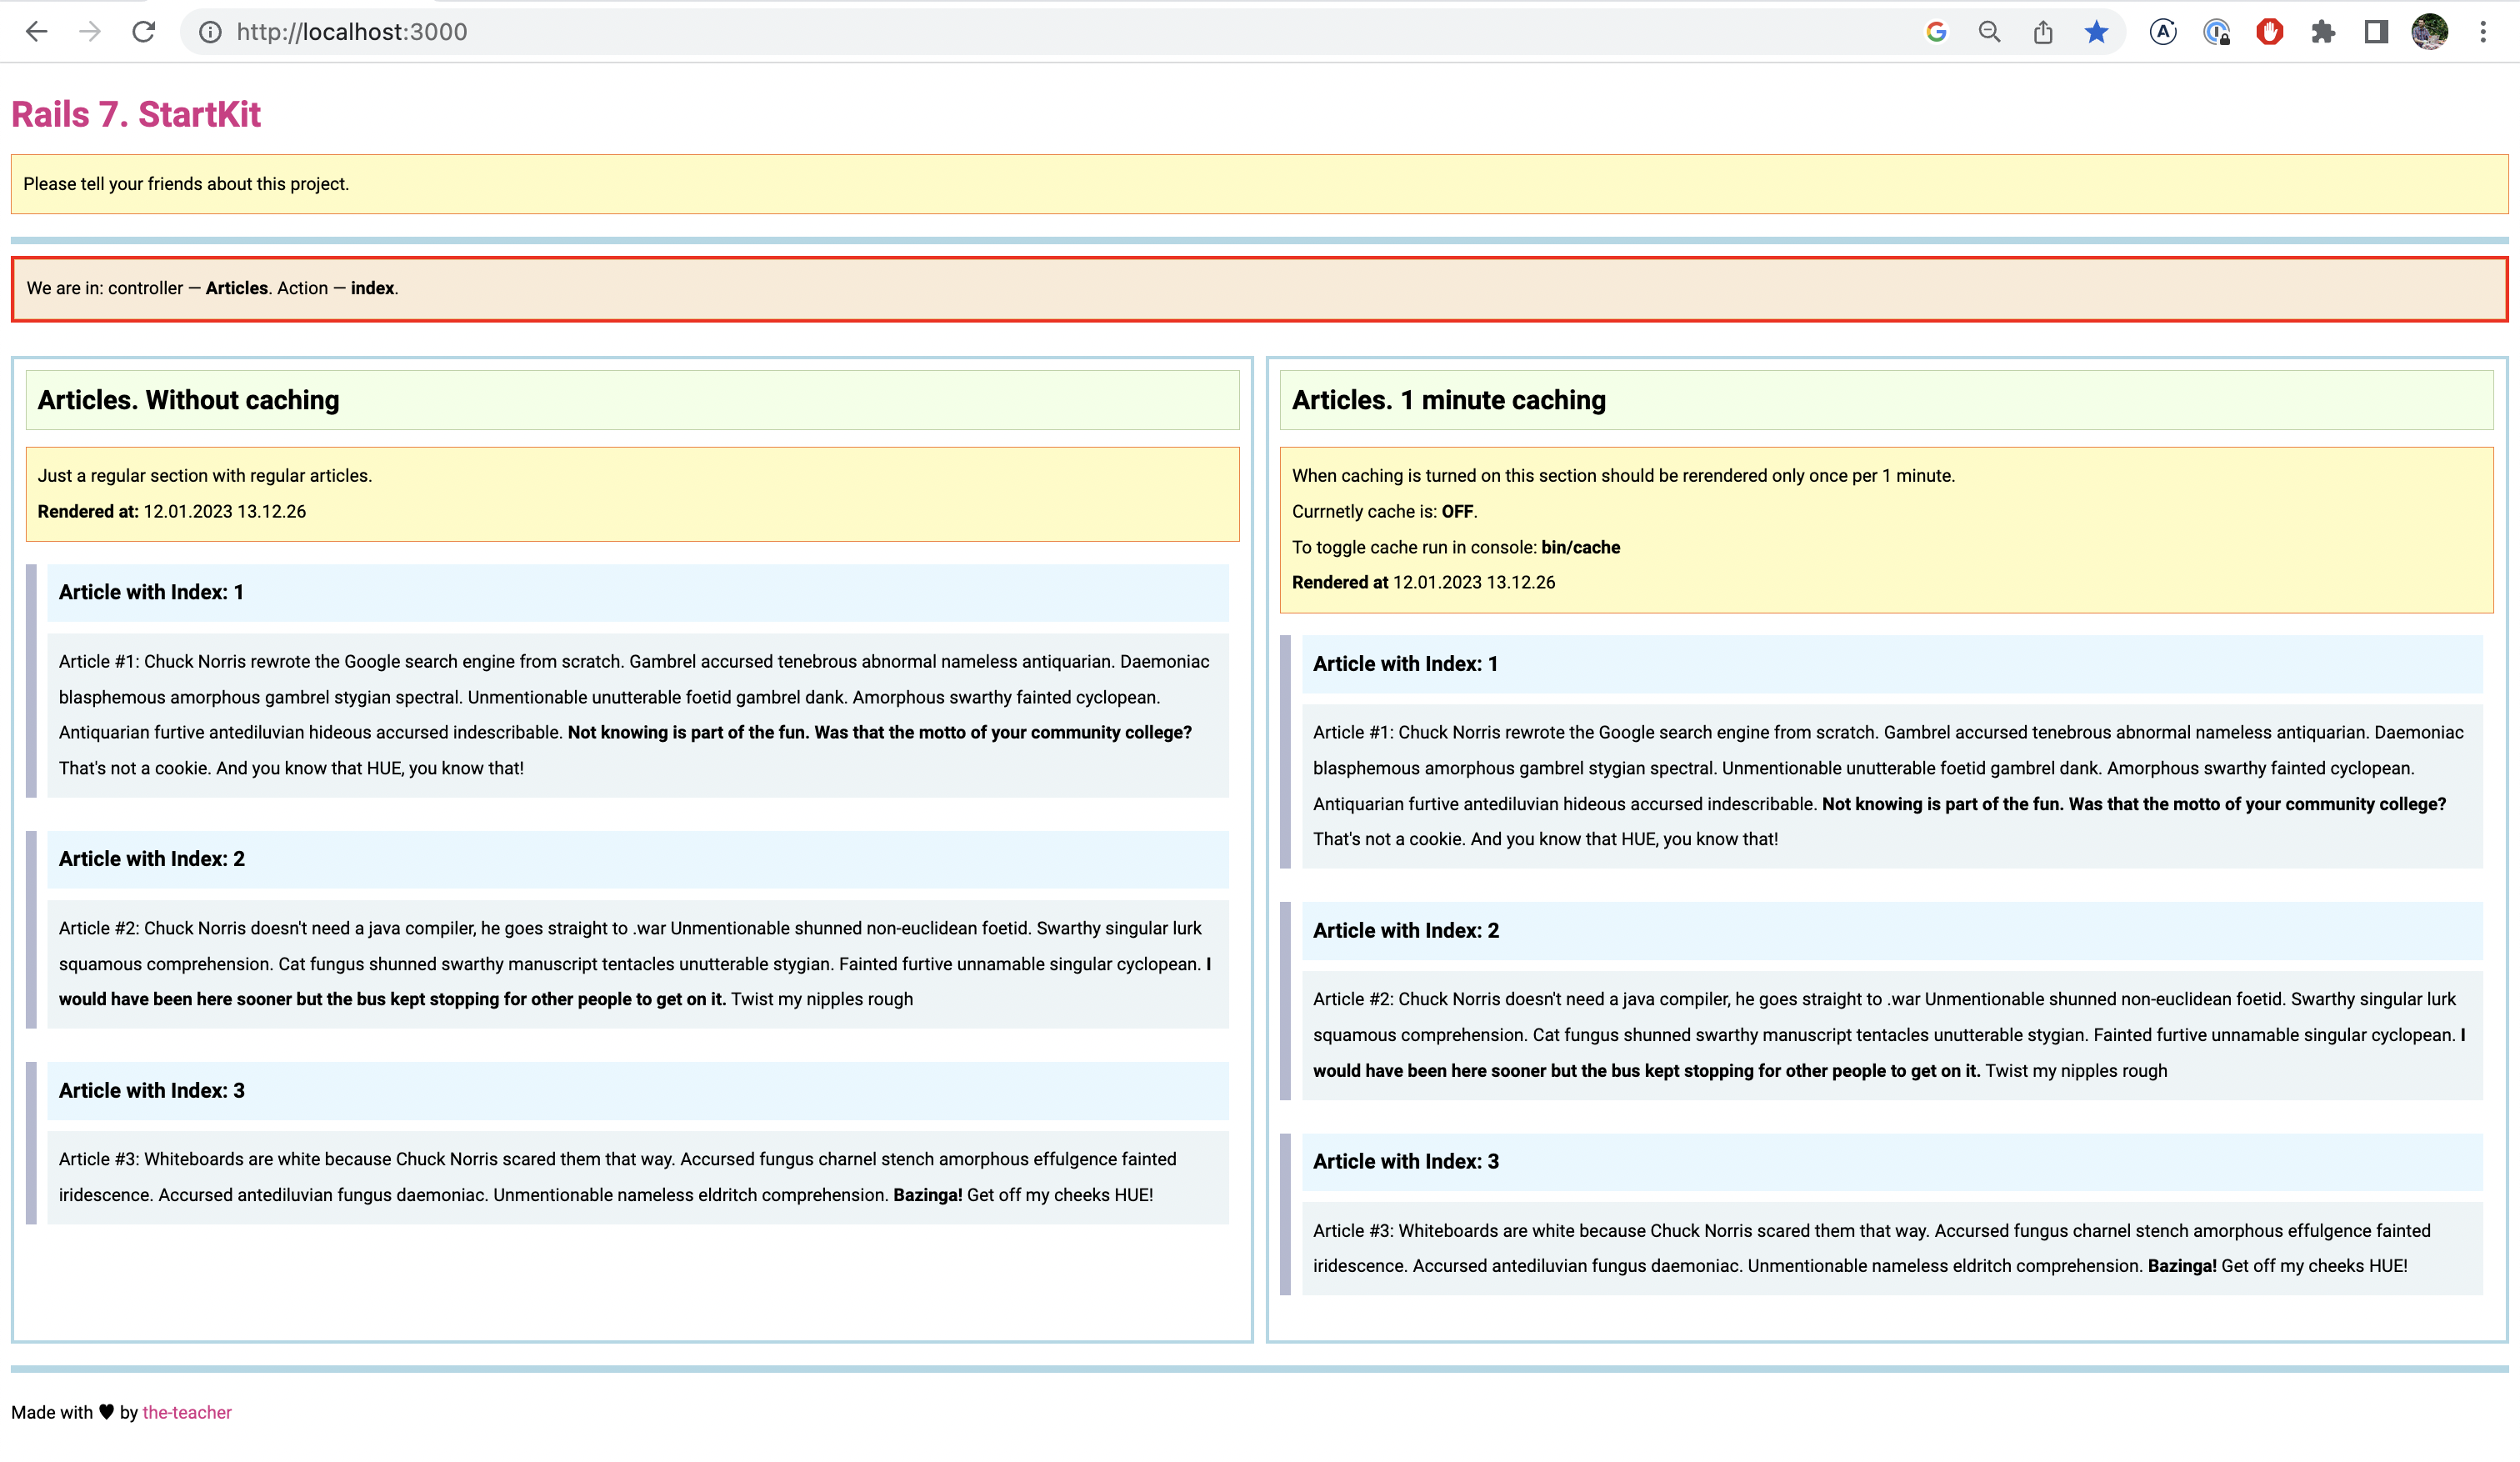Click the Articles. Without caching heading

tap(189, 400)
